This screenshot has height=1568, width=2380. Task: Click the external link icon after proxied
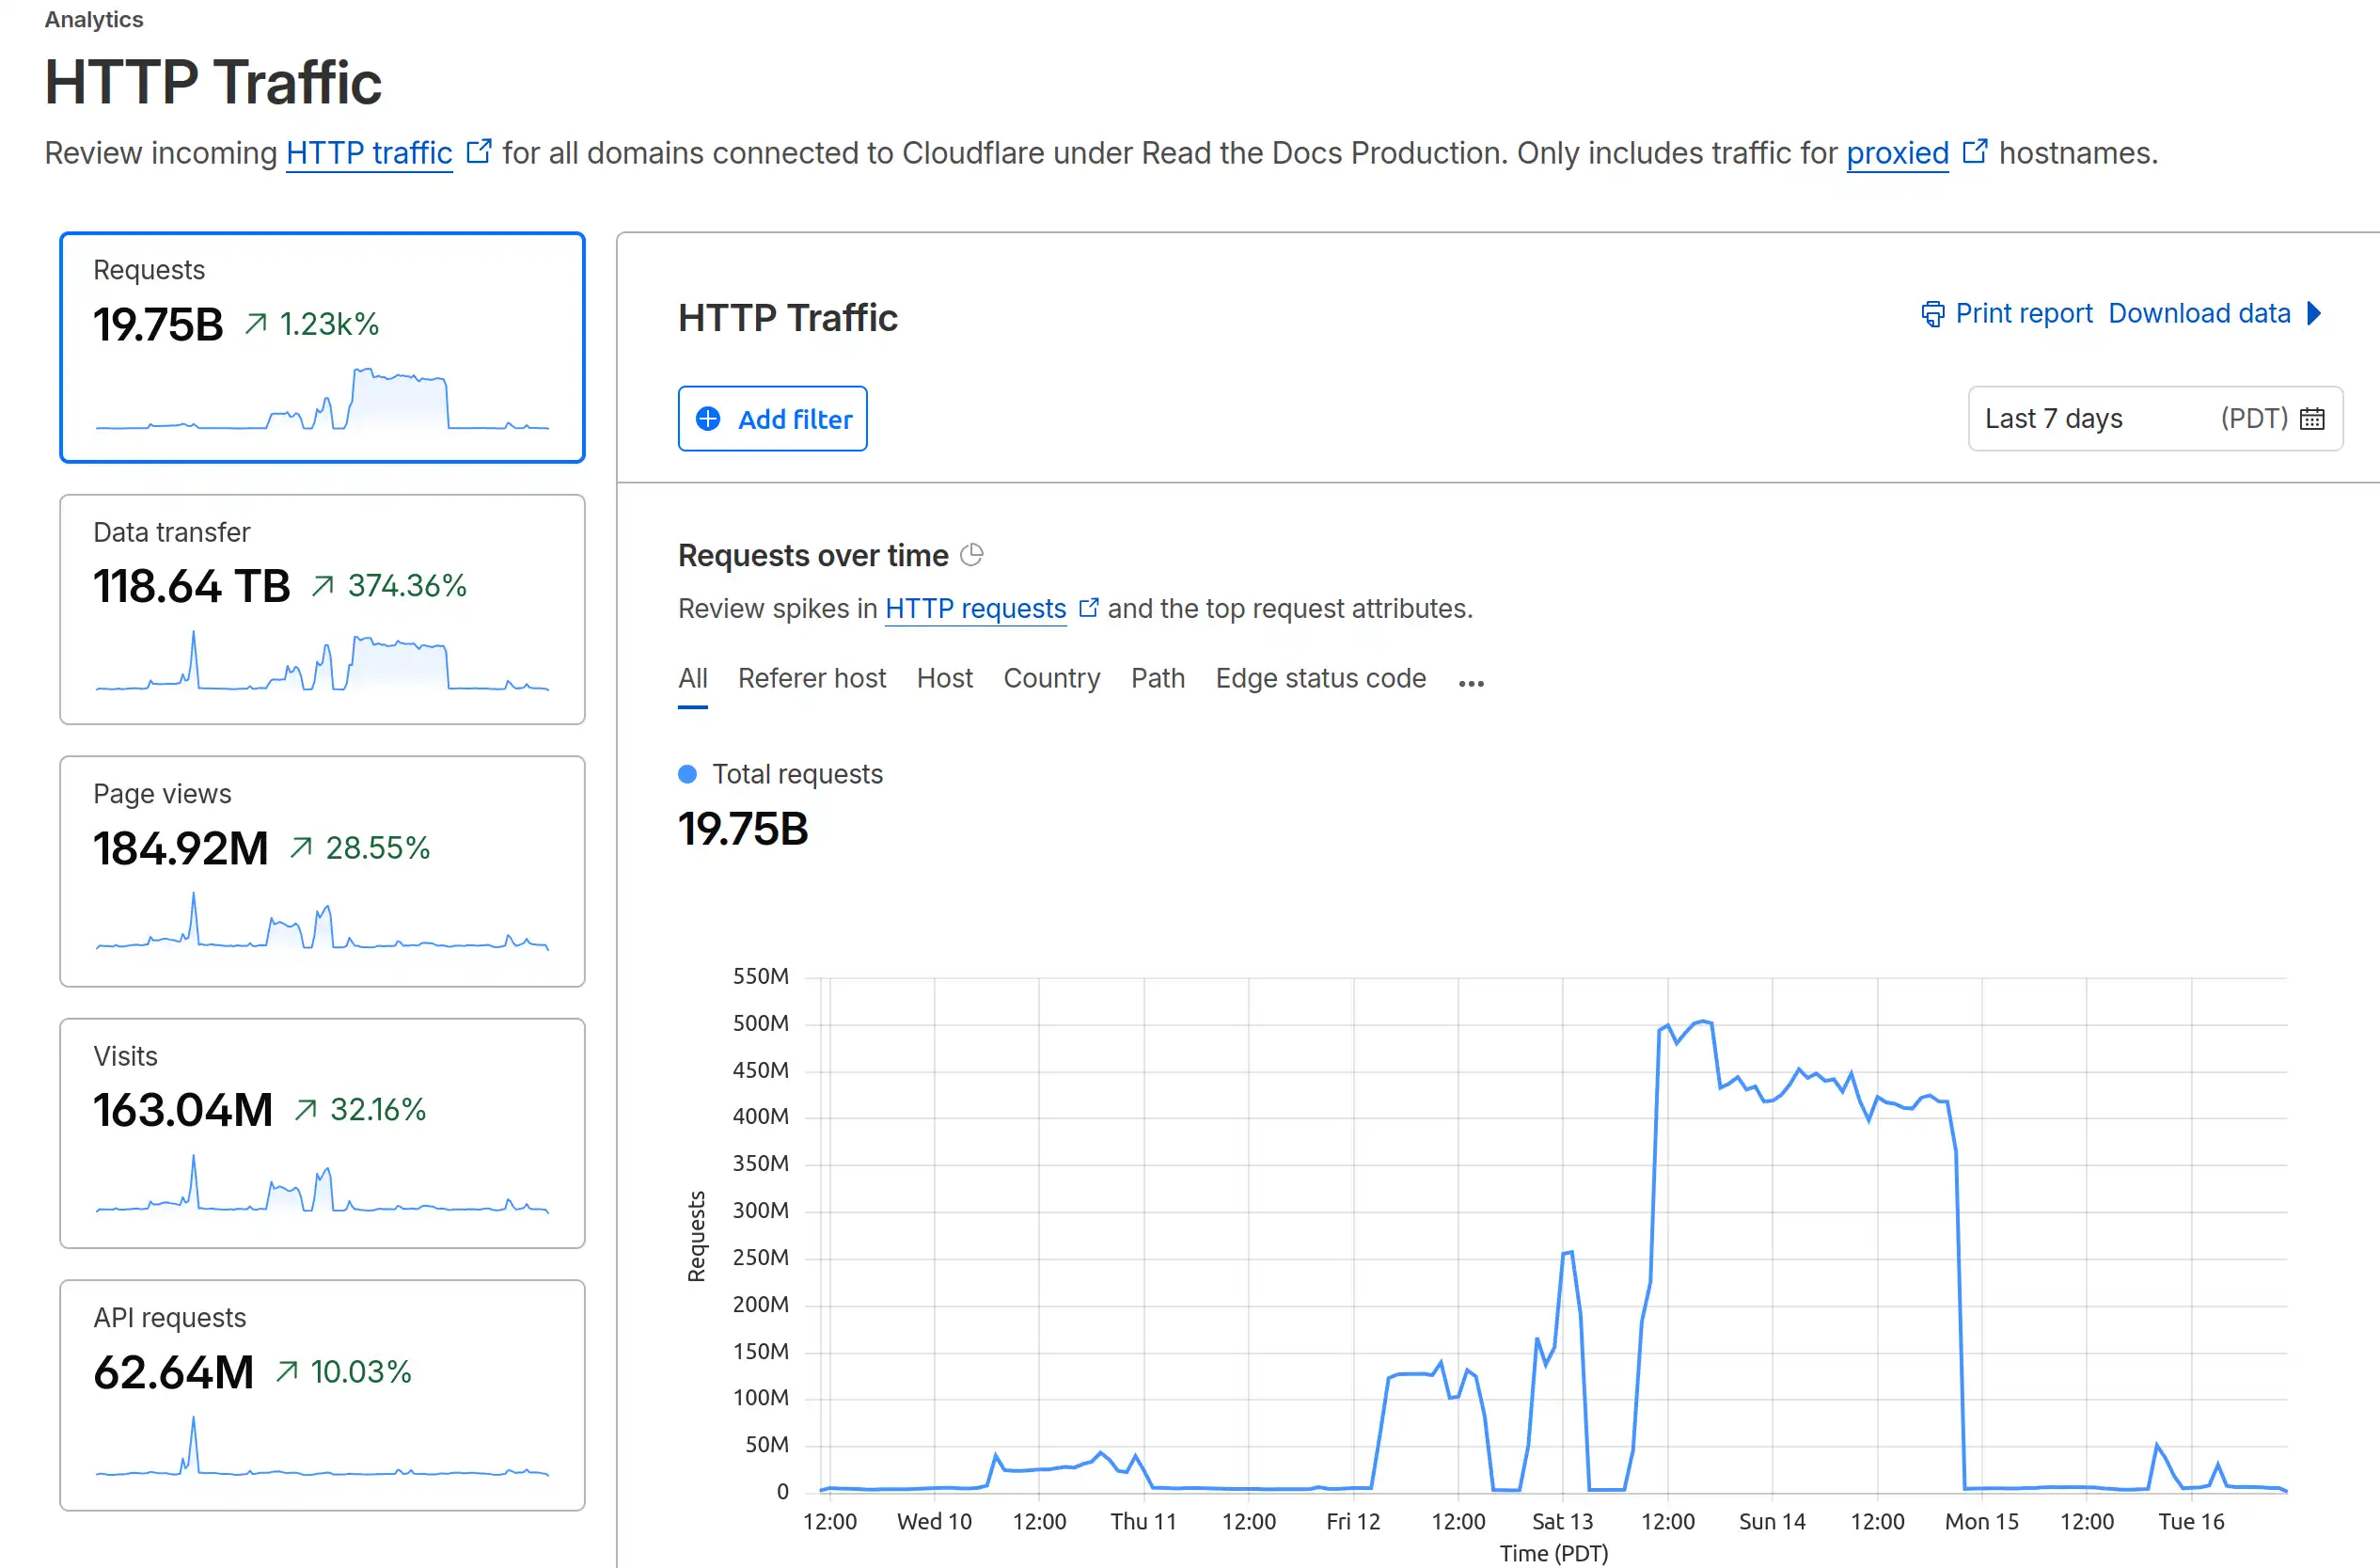click(1974, 151)
